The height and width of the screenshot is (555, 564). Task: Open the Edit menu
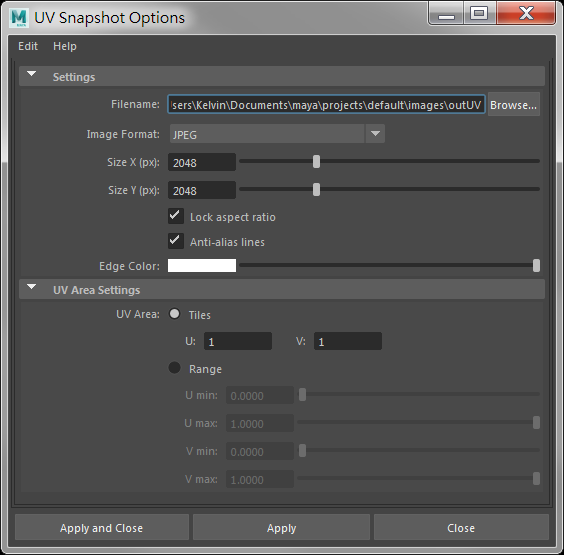[x=28, y=46]
